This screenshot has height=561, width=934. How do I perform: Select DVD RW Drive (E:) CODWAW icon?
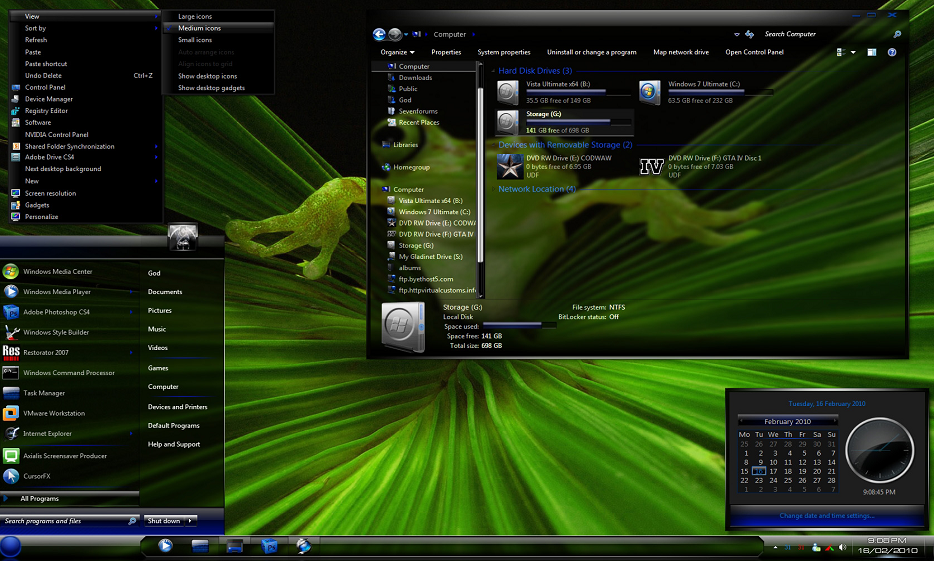[510, 166]
